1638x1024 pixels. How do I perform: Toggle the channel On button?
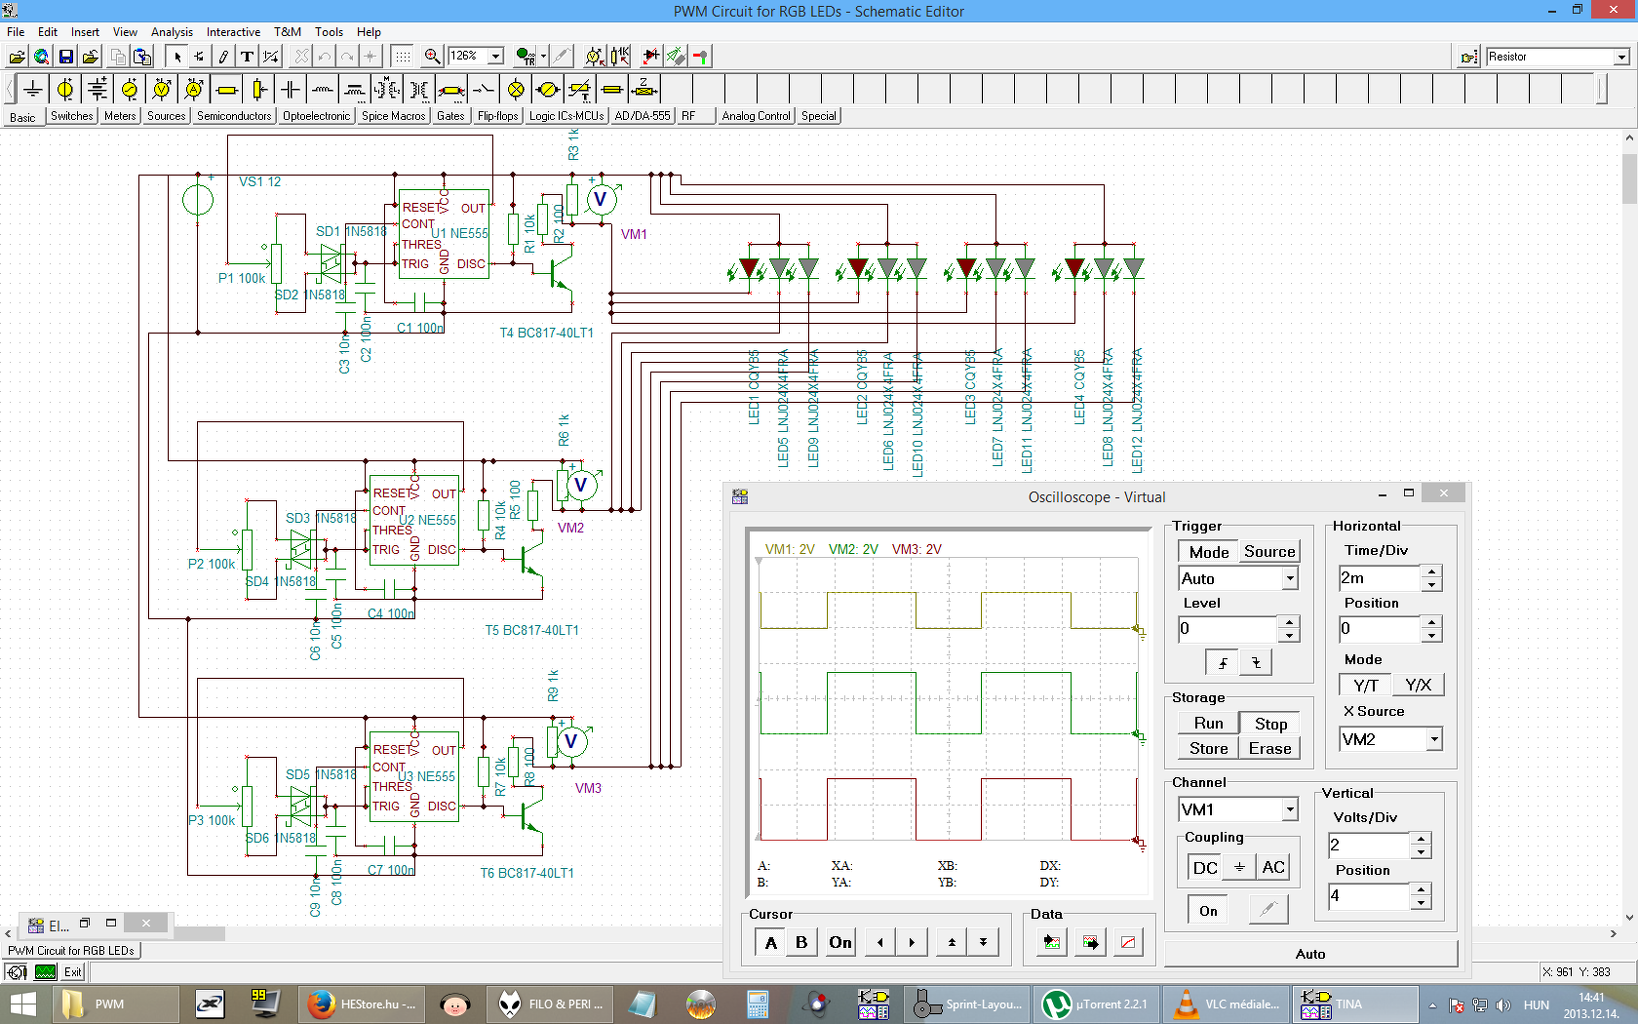1208,910
